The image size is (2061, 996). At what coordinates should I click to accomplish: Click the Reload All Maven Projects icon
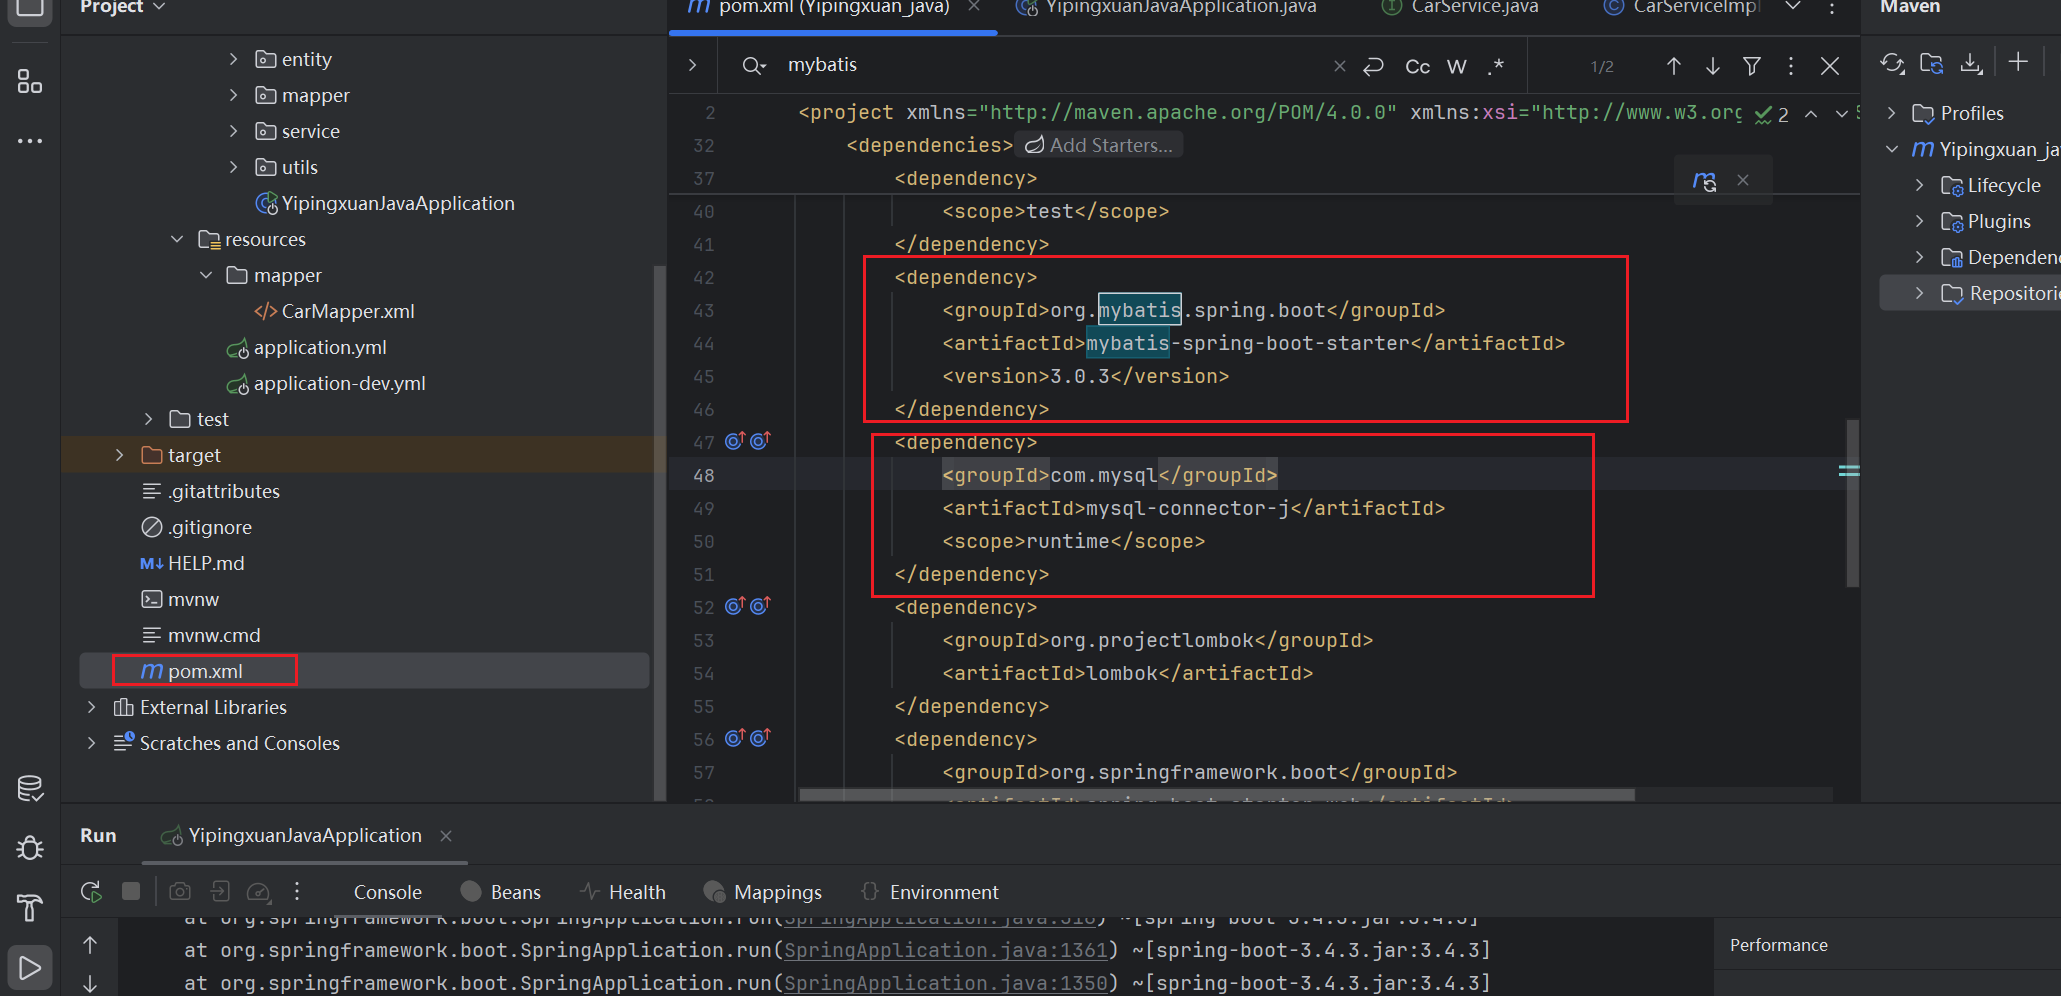tap(1892, 64)
